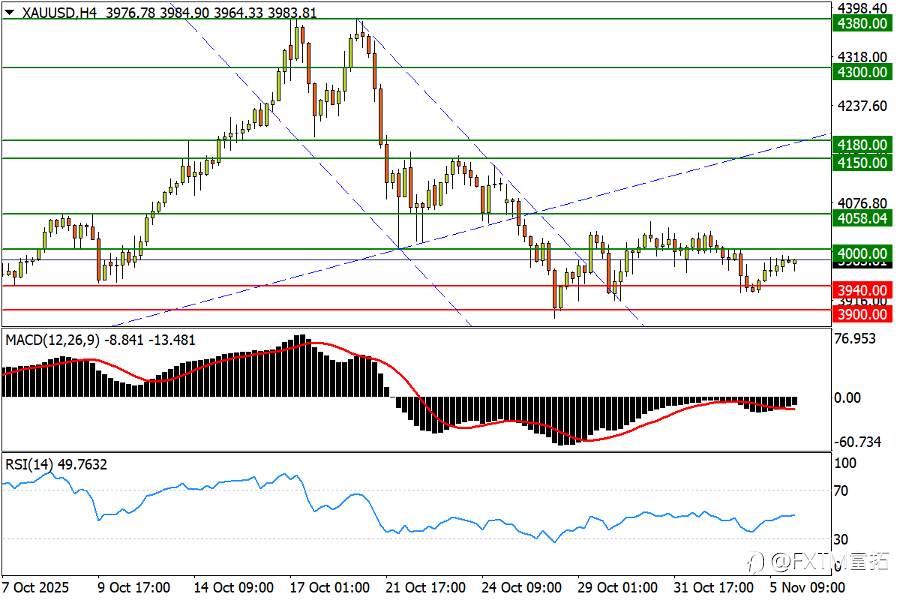
Task: Click the RSI 30 level scale value
Action: pos(841,539)
